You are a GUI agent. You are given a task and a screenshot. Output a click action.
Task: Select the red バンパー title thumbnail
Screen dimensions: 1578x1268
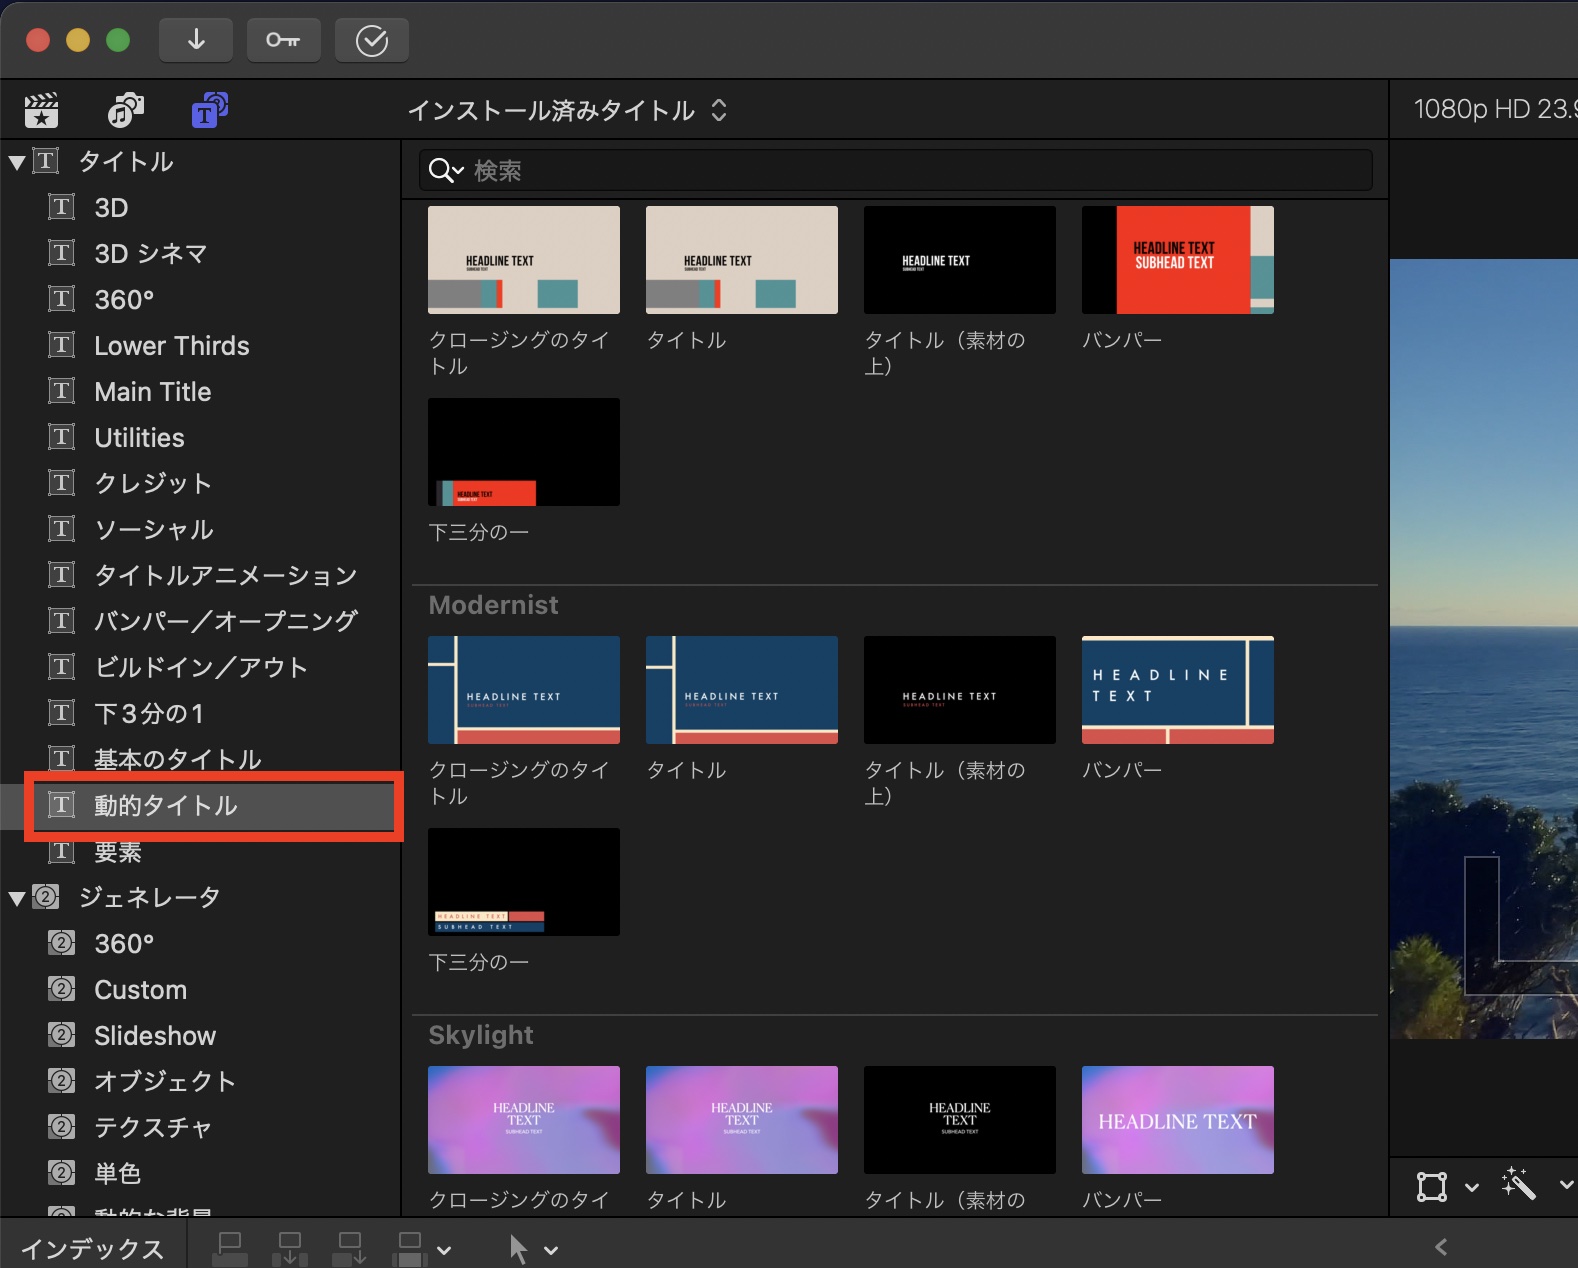point(1177,260)
